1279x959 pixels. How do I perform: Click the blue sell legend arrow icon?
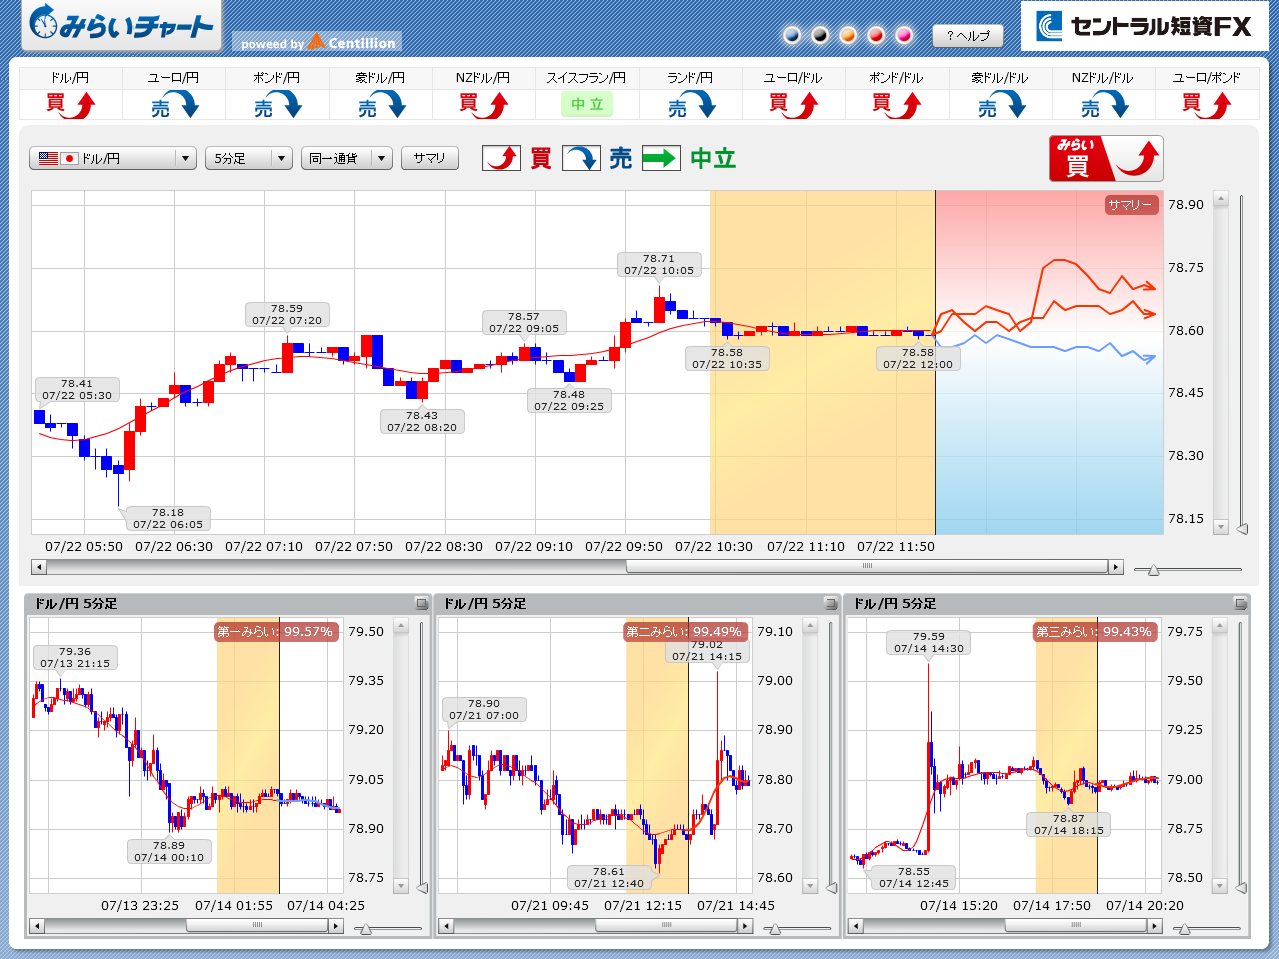581,158
